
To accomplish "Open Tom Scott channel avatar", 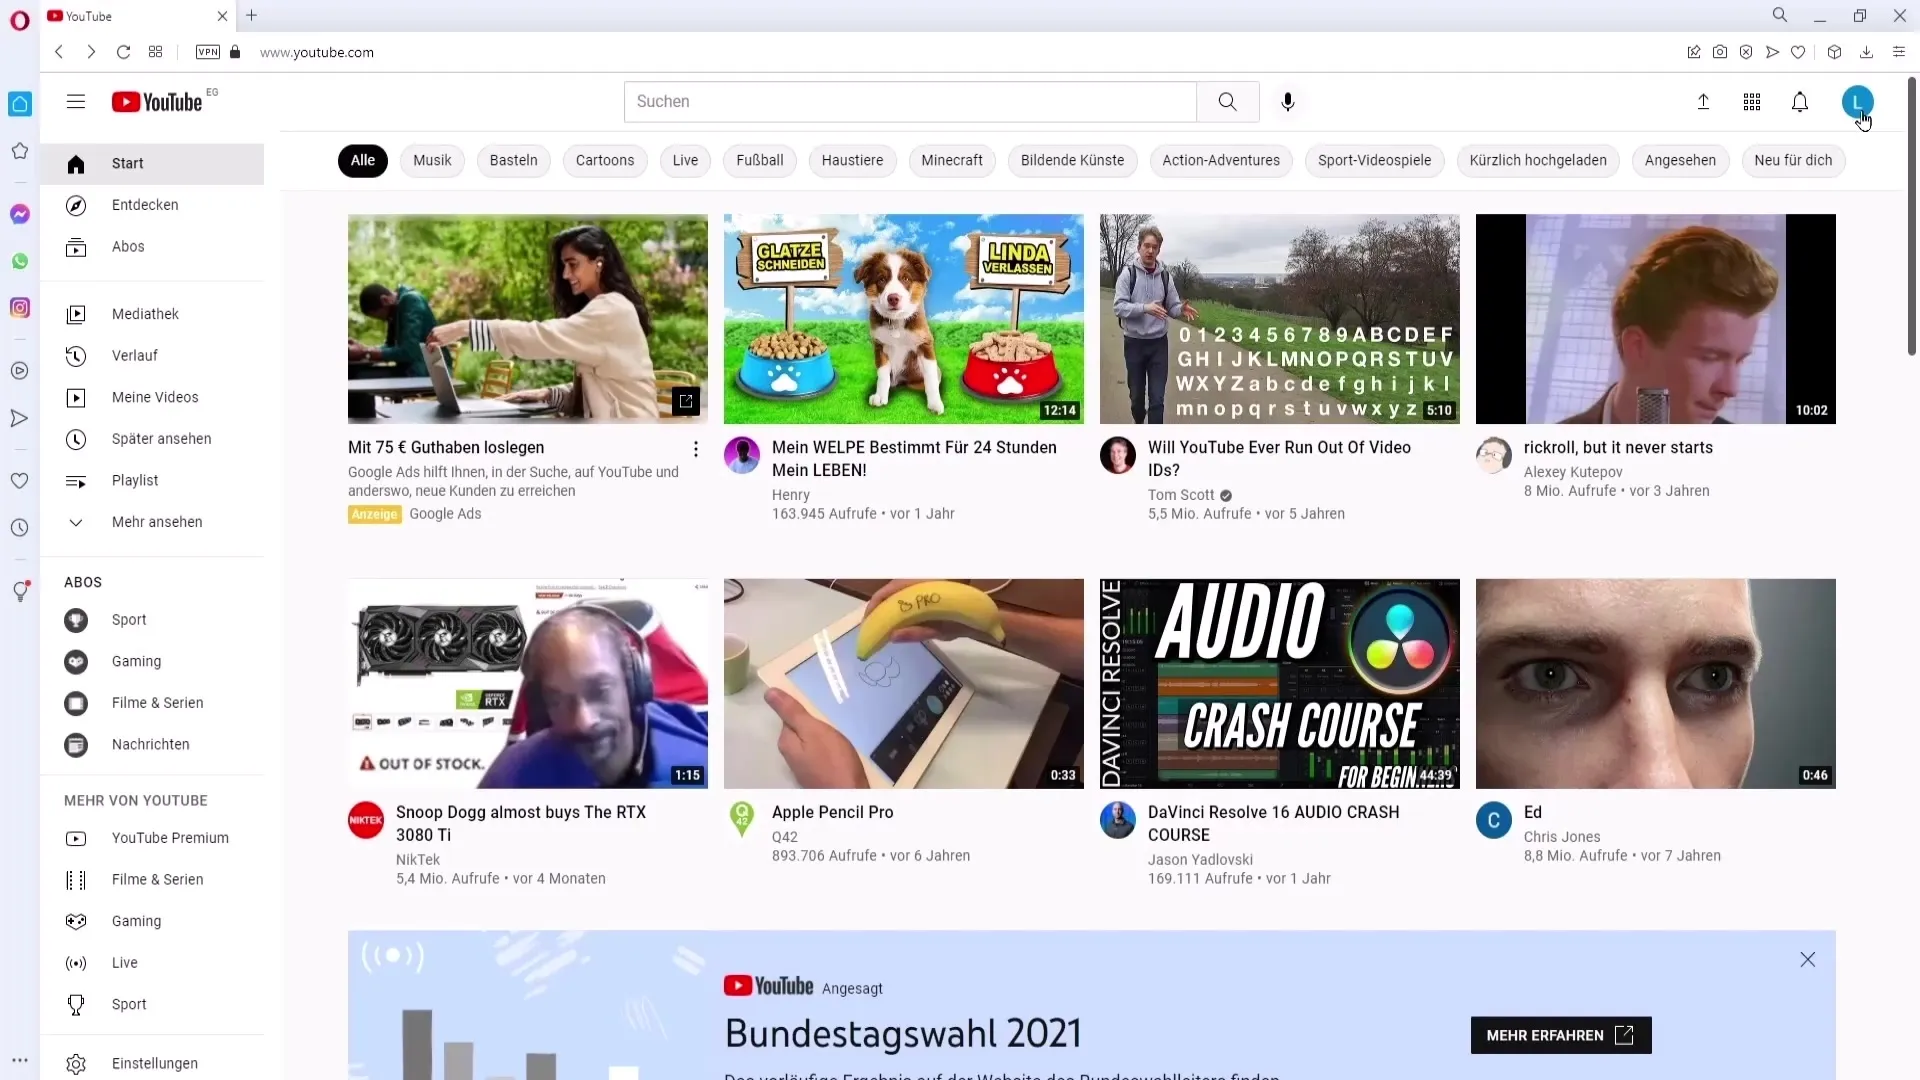I will pos(1118,455).
